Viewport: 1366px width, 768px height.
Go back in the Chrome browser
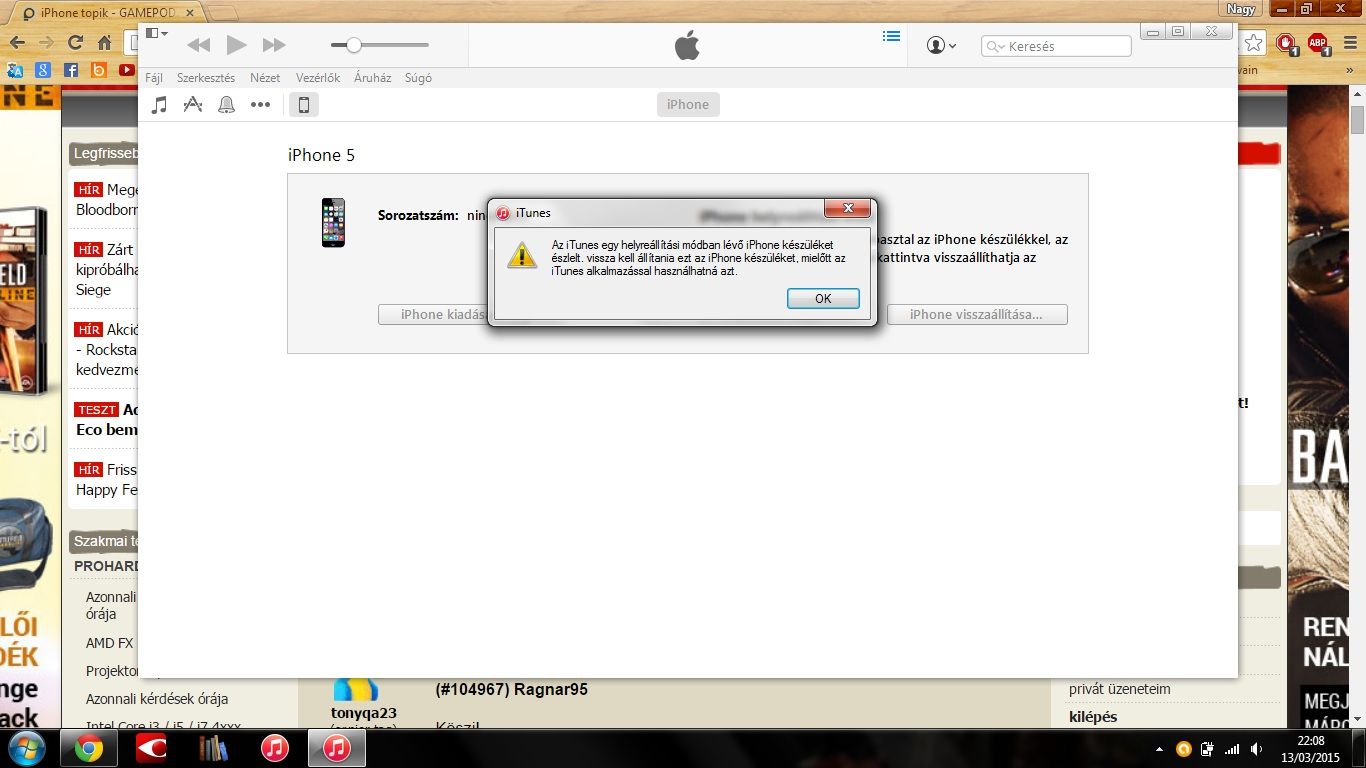(16, 43)
